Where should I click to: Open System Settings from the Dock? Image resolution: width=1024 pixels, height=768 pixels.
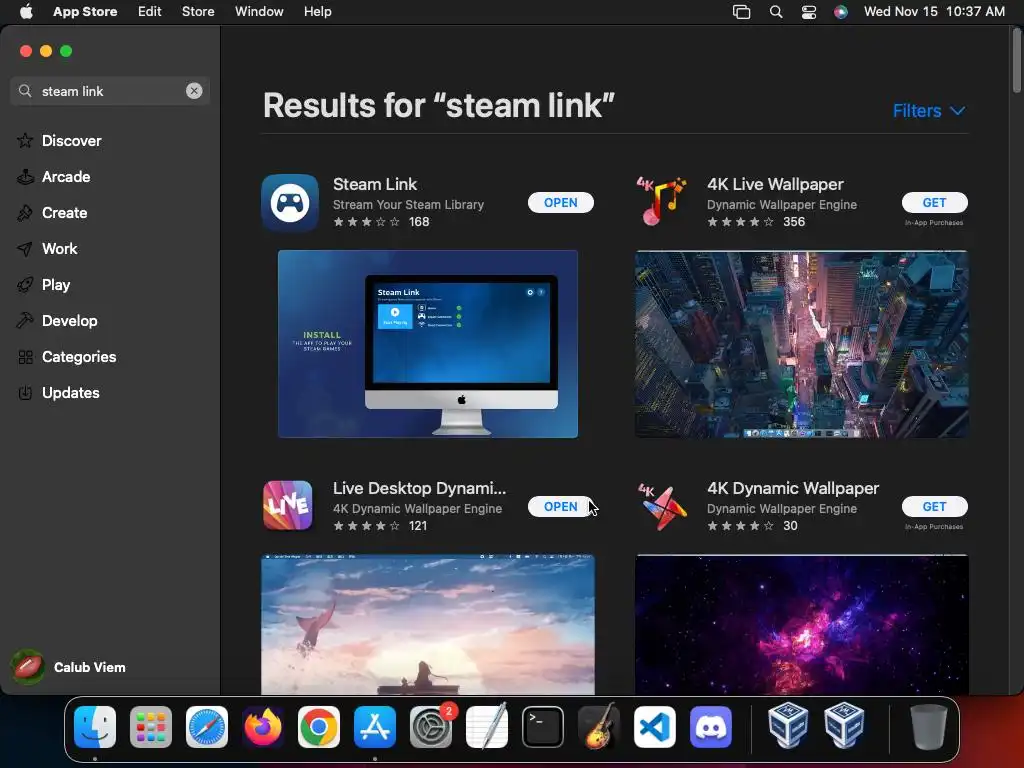coord(431,727)
